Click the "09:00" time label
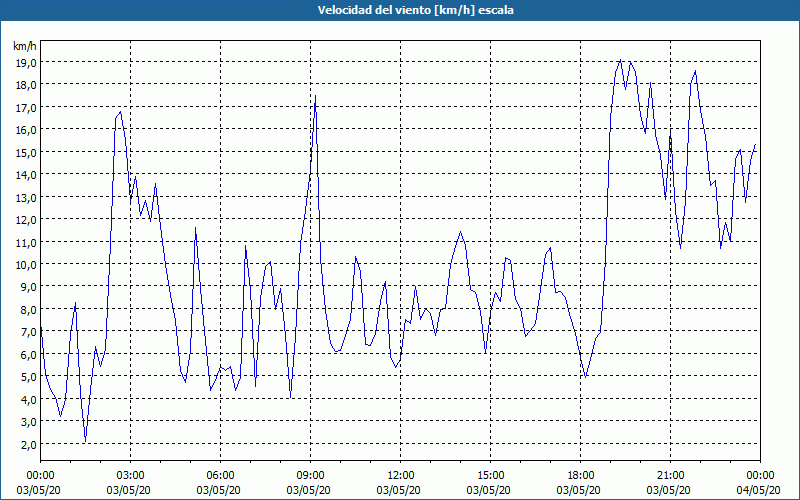This screenshot has width=800, height=500. [309, 476]
